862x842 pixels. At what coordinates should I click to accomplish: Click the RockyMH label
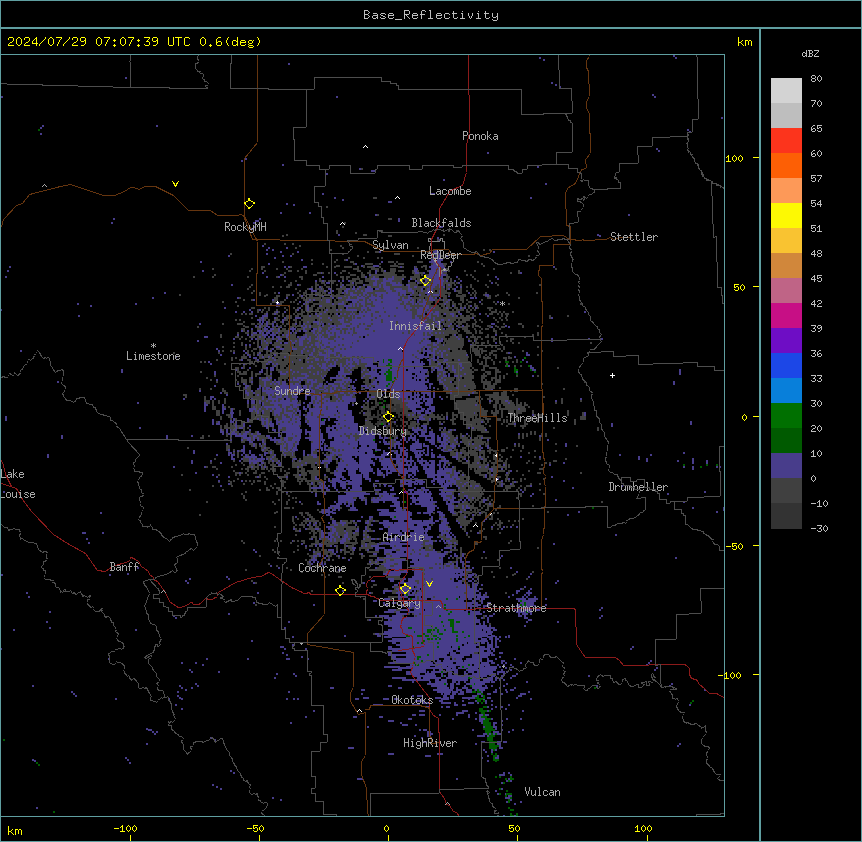245,227
